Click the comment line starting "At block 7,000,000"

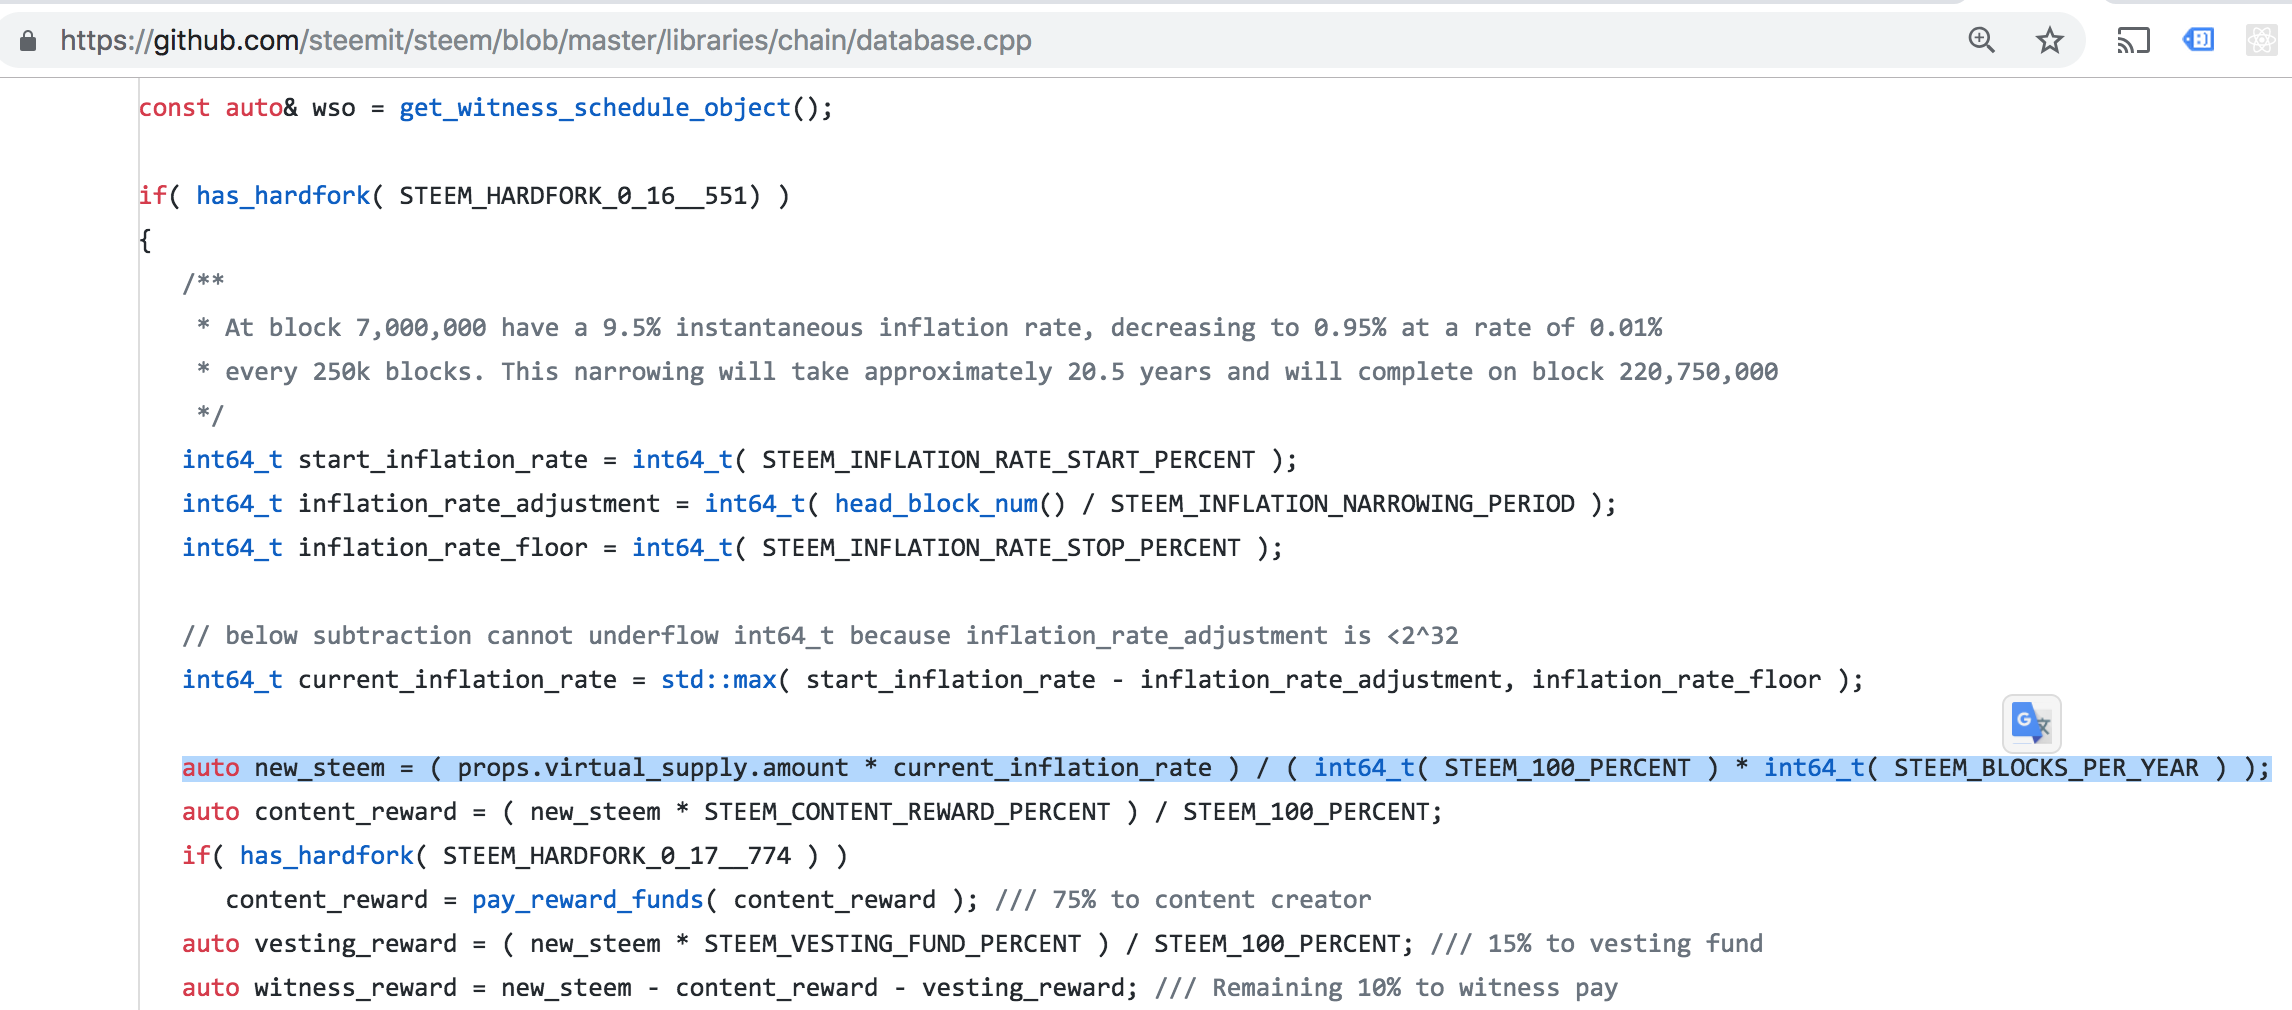tap(930, 328)
